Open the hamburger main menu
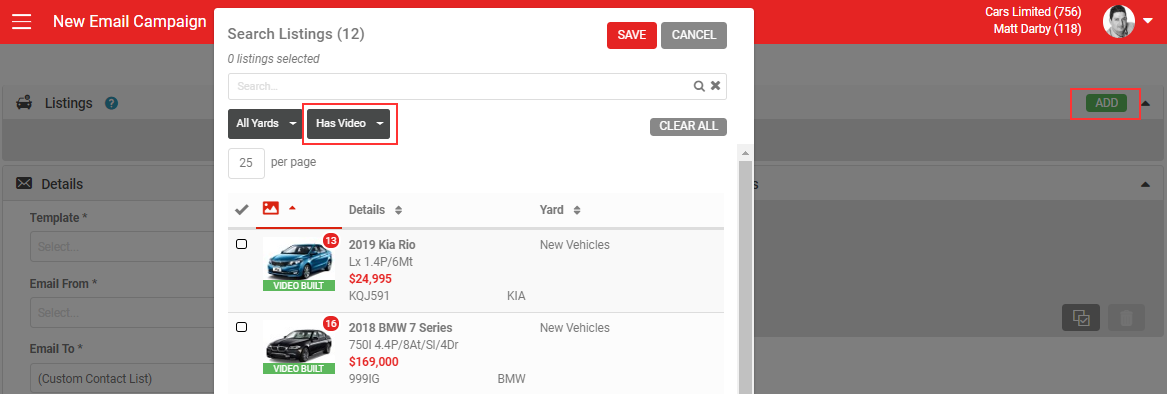The height and width of the screenshot is (394, 1167). pyautogui.click(x=22, y=22)
